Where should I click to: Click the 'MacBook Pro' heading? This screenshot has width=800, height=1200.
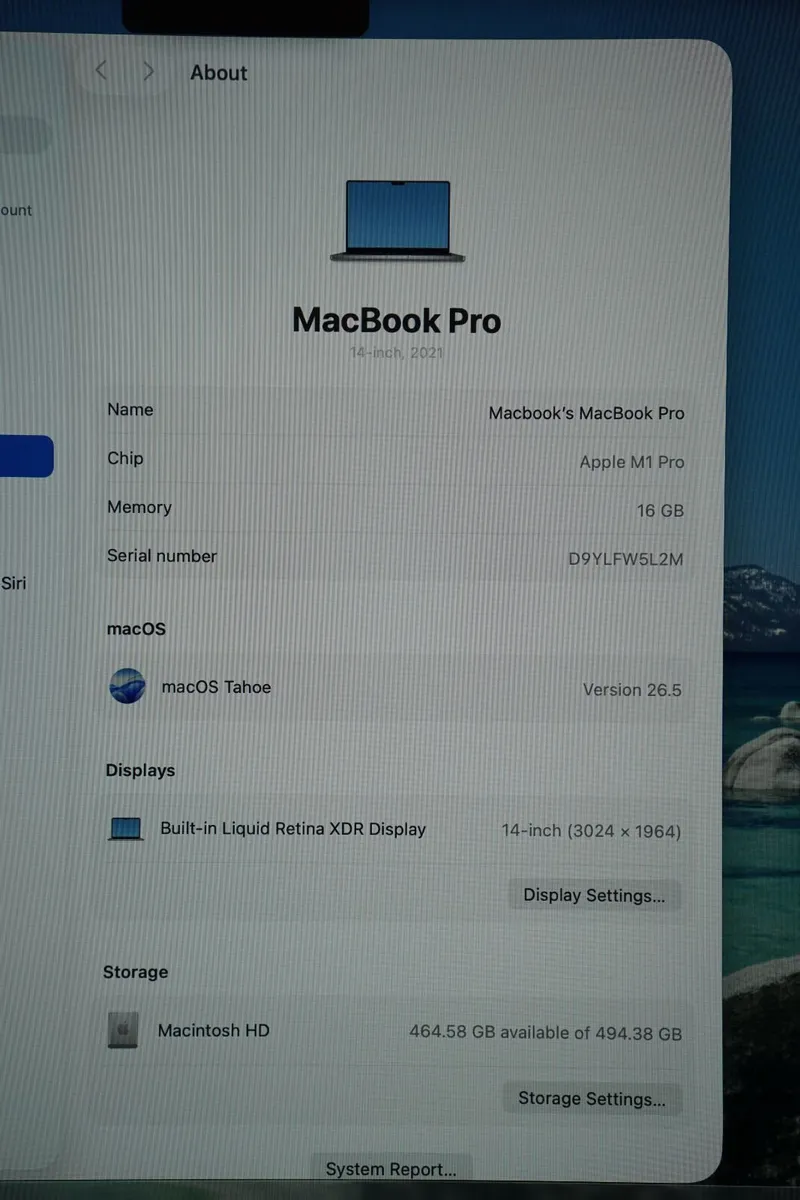pyautogui.click(x=397, y=320)
